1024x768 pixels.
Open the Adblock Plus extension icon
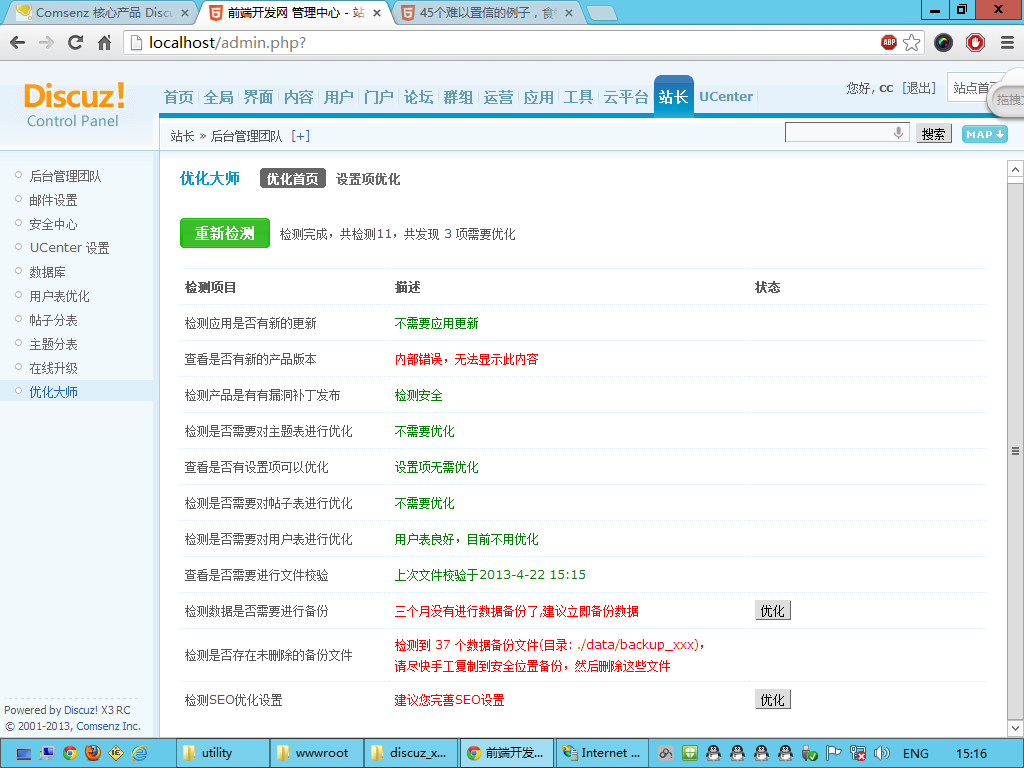pos(889,42)
